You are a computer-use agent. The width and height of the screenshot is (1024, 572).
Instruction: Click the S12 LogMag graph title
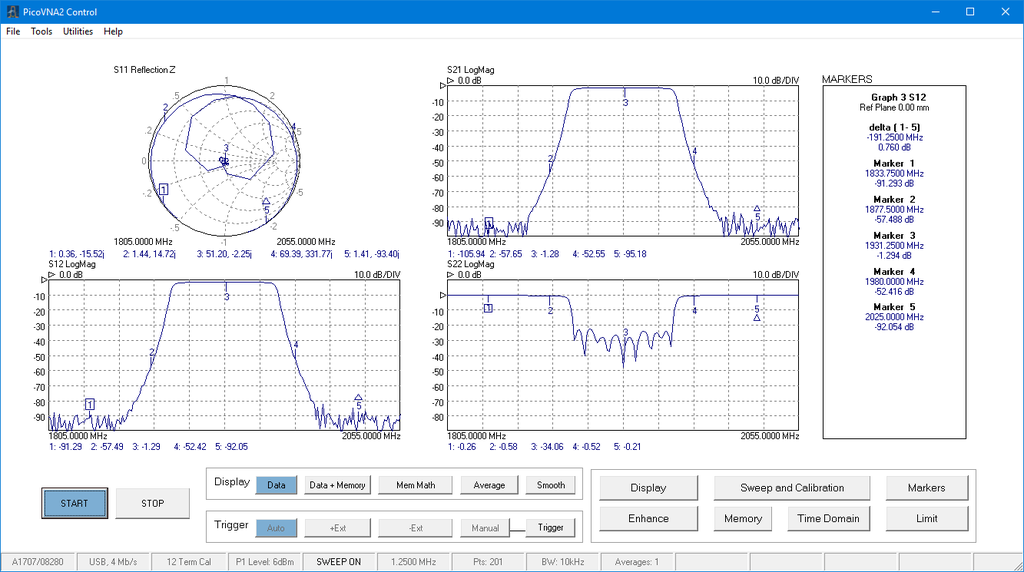point(72,264)
